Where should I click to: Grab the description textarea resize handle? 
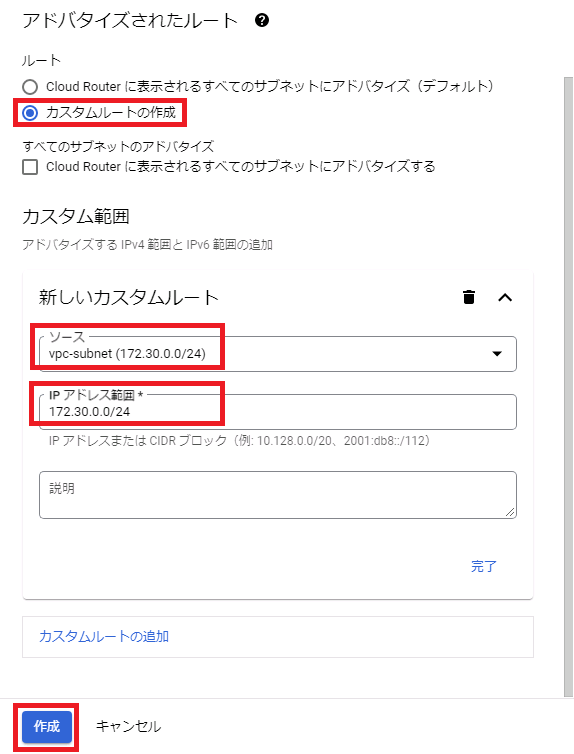click(511, 513)
